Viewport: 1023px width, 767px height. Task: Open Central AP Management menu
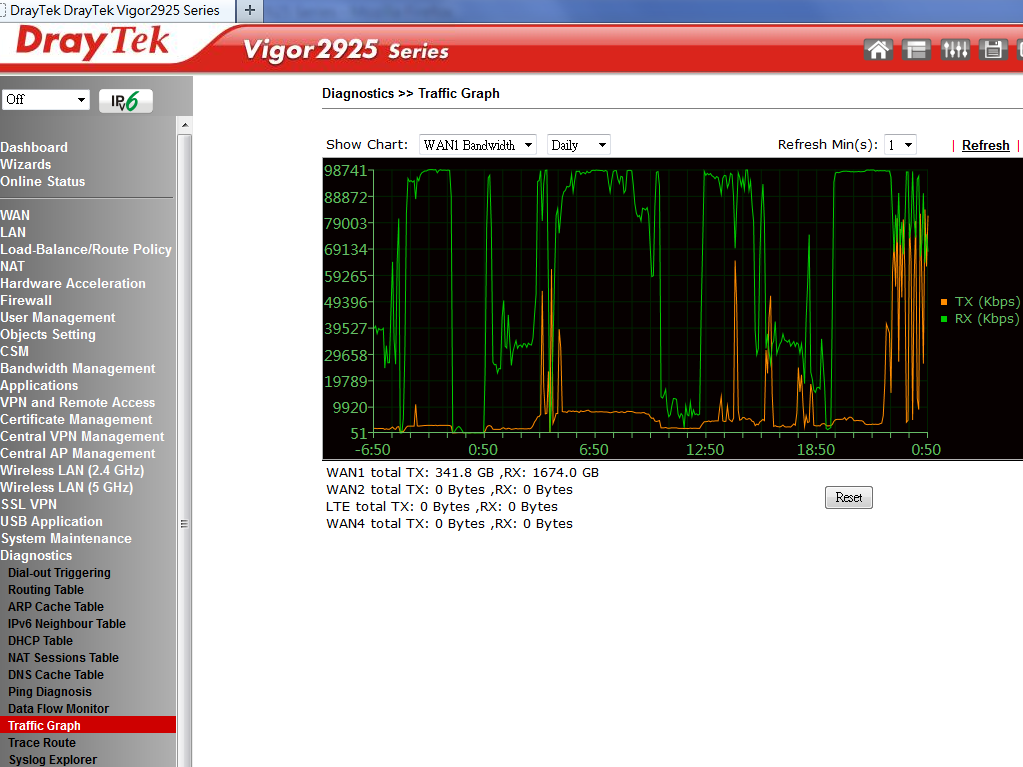point(78,453)
